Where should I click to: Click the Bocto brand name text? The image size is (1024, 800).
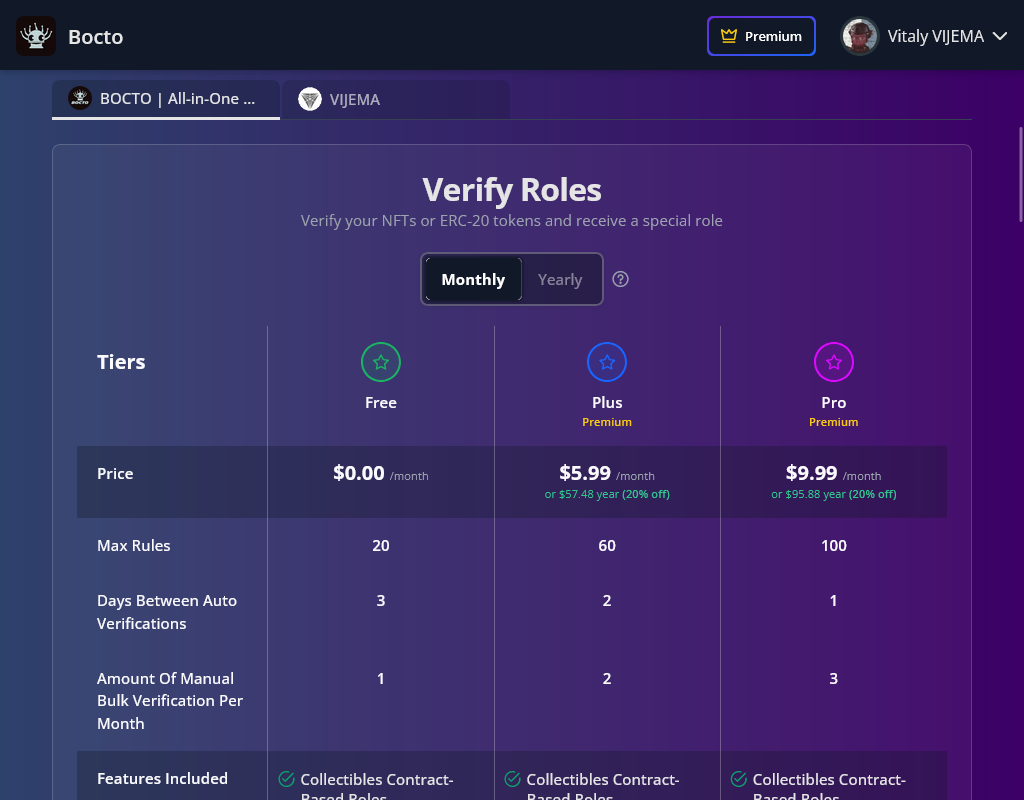click(x=95, y=37)
